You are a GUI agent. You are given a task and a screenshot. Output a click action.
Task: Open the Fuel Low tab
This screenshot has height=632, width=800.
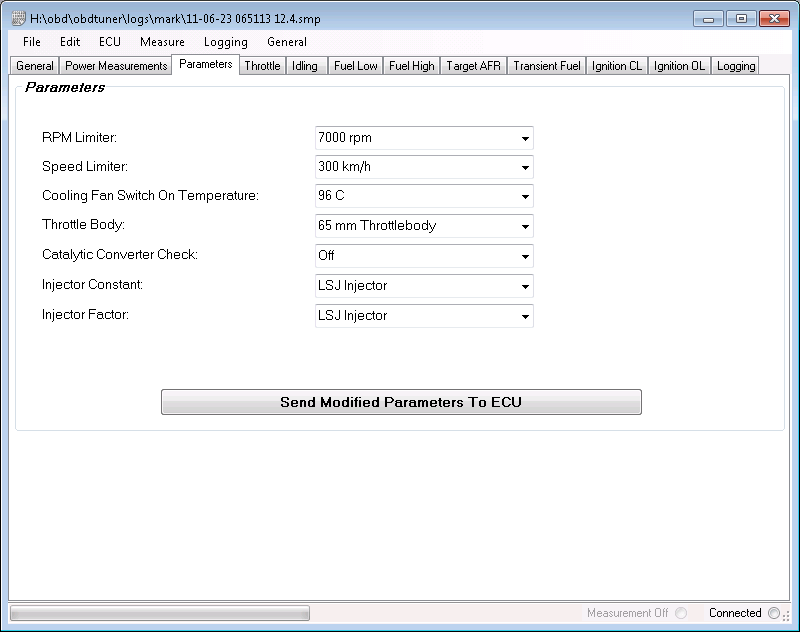click(x=356, y=66)
